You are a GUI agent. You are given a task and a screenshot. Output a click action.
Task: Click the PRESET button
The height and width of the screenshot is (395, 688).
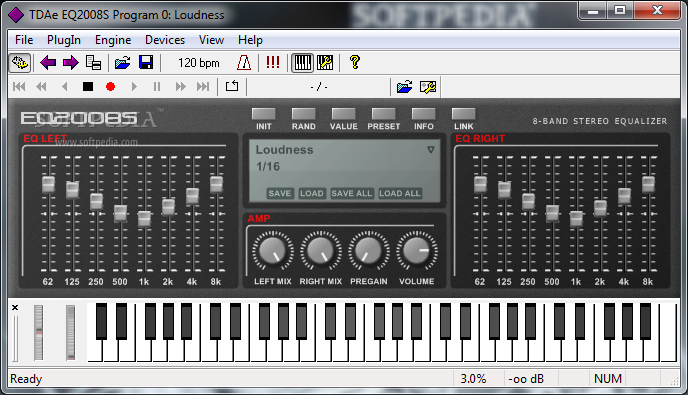point(383,114)
